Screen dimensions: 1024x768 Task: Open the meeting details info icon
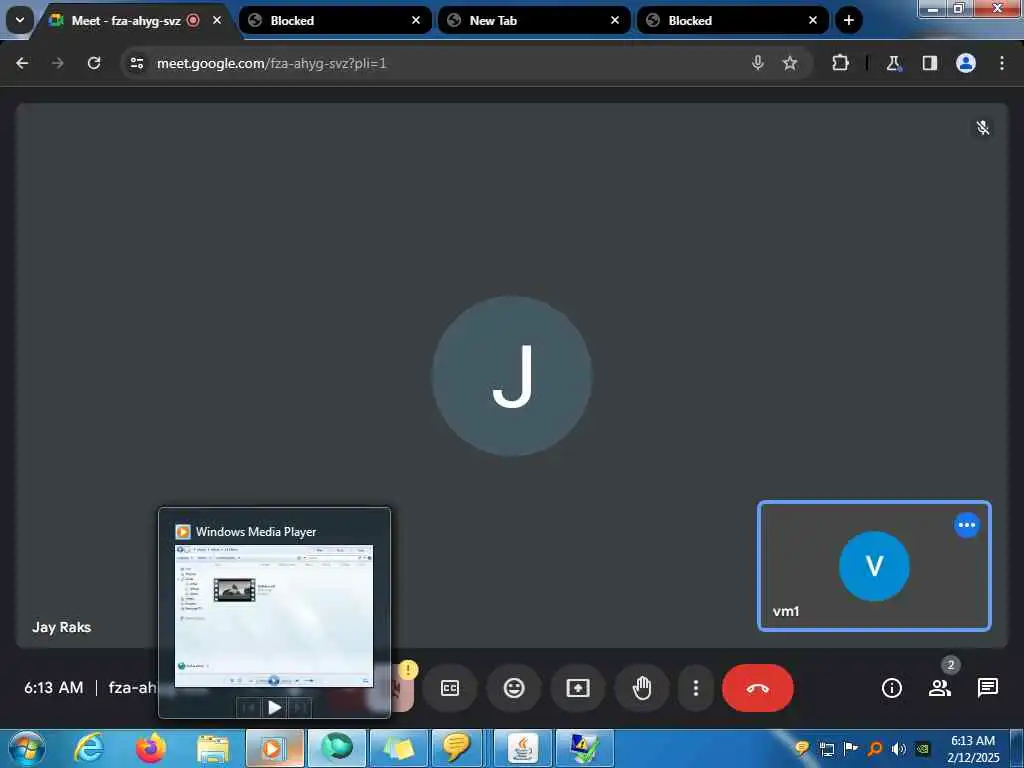click(891, 688)
